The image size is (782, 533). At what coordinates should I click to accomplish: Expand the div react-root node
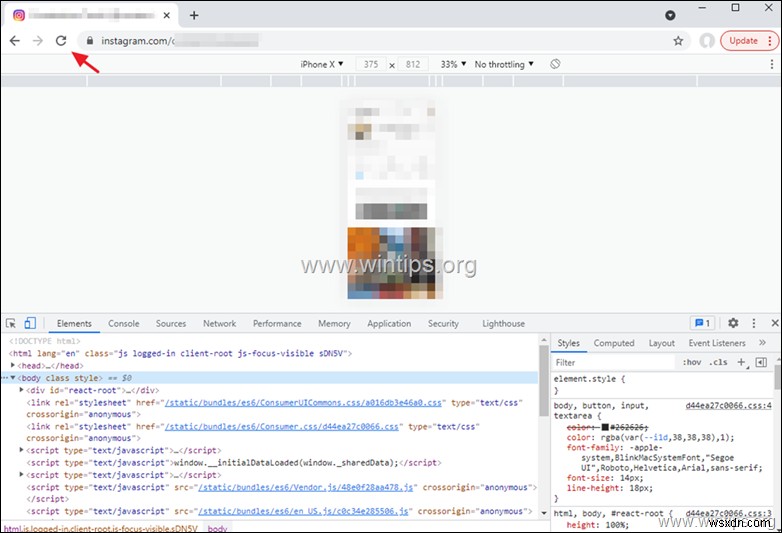point(21,390)
